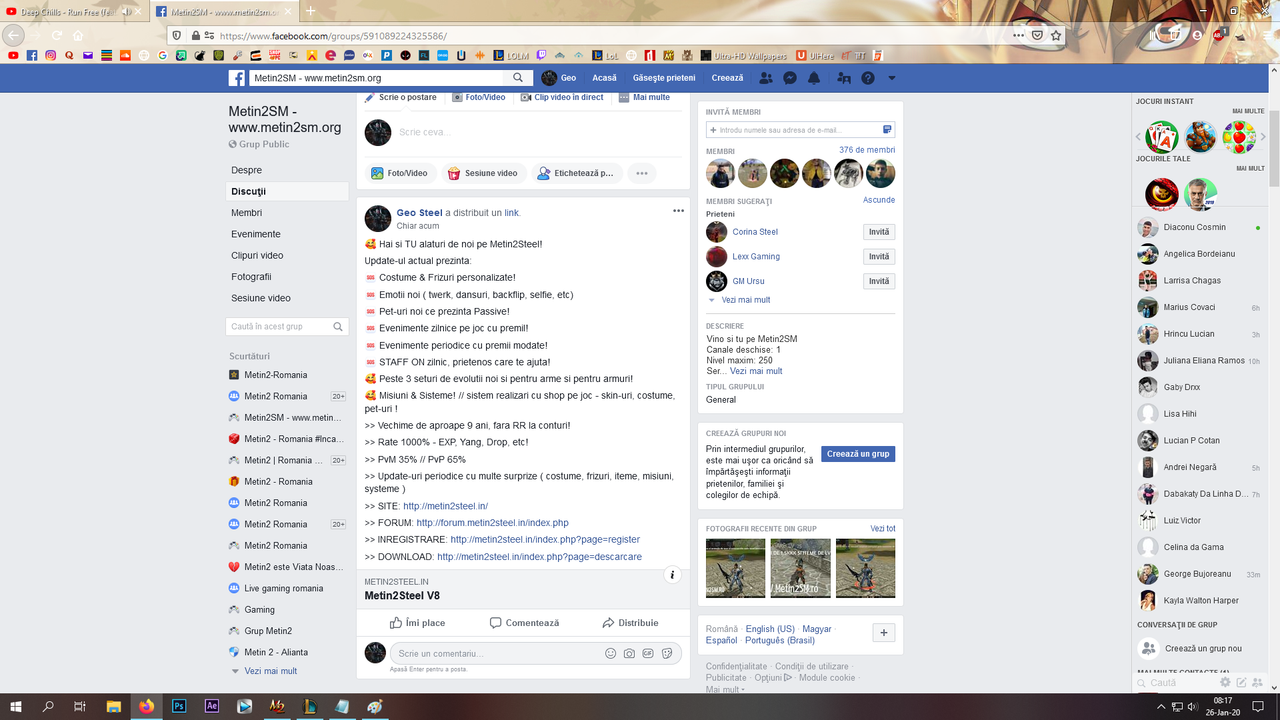Open the Evenimente group menu item
1280x720 pixels.
(288, 234)
